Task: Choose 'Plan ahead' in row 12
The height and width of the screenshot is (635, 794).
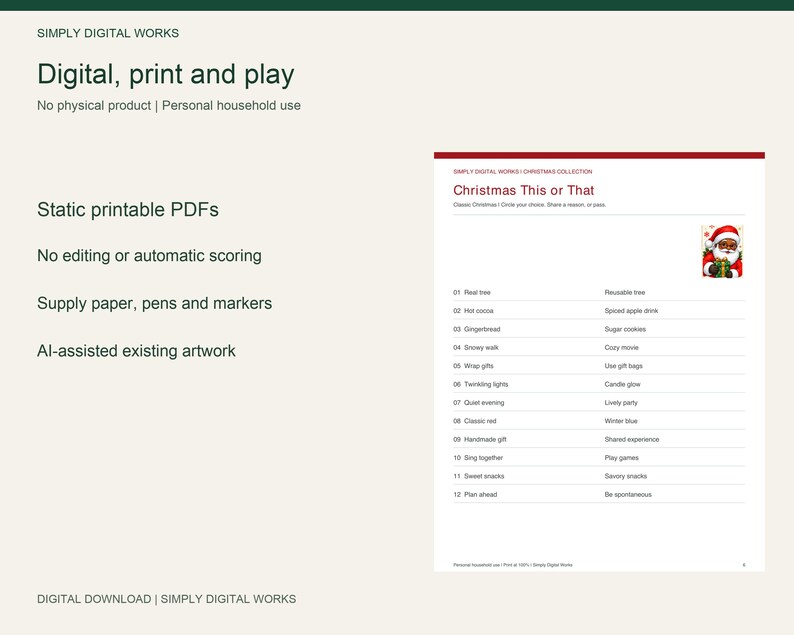Action: tap(481, 495)
